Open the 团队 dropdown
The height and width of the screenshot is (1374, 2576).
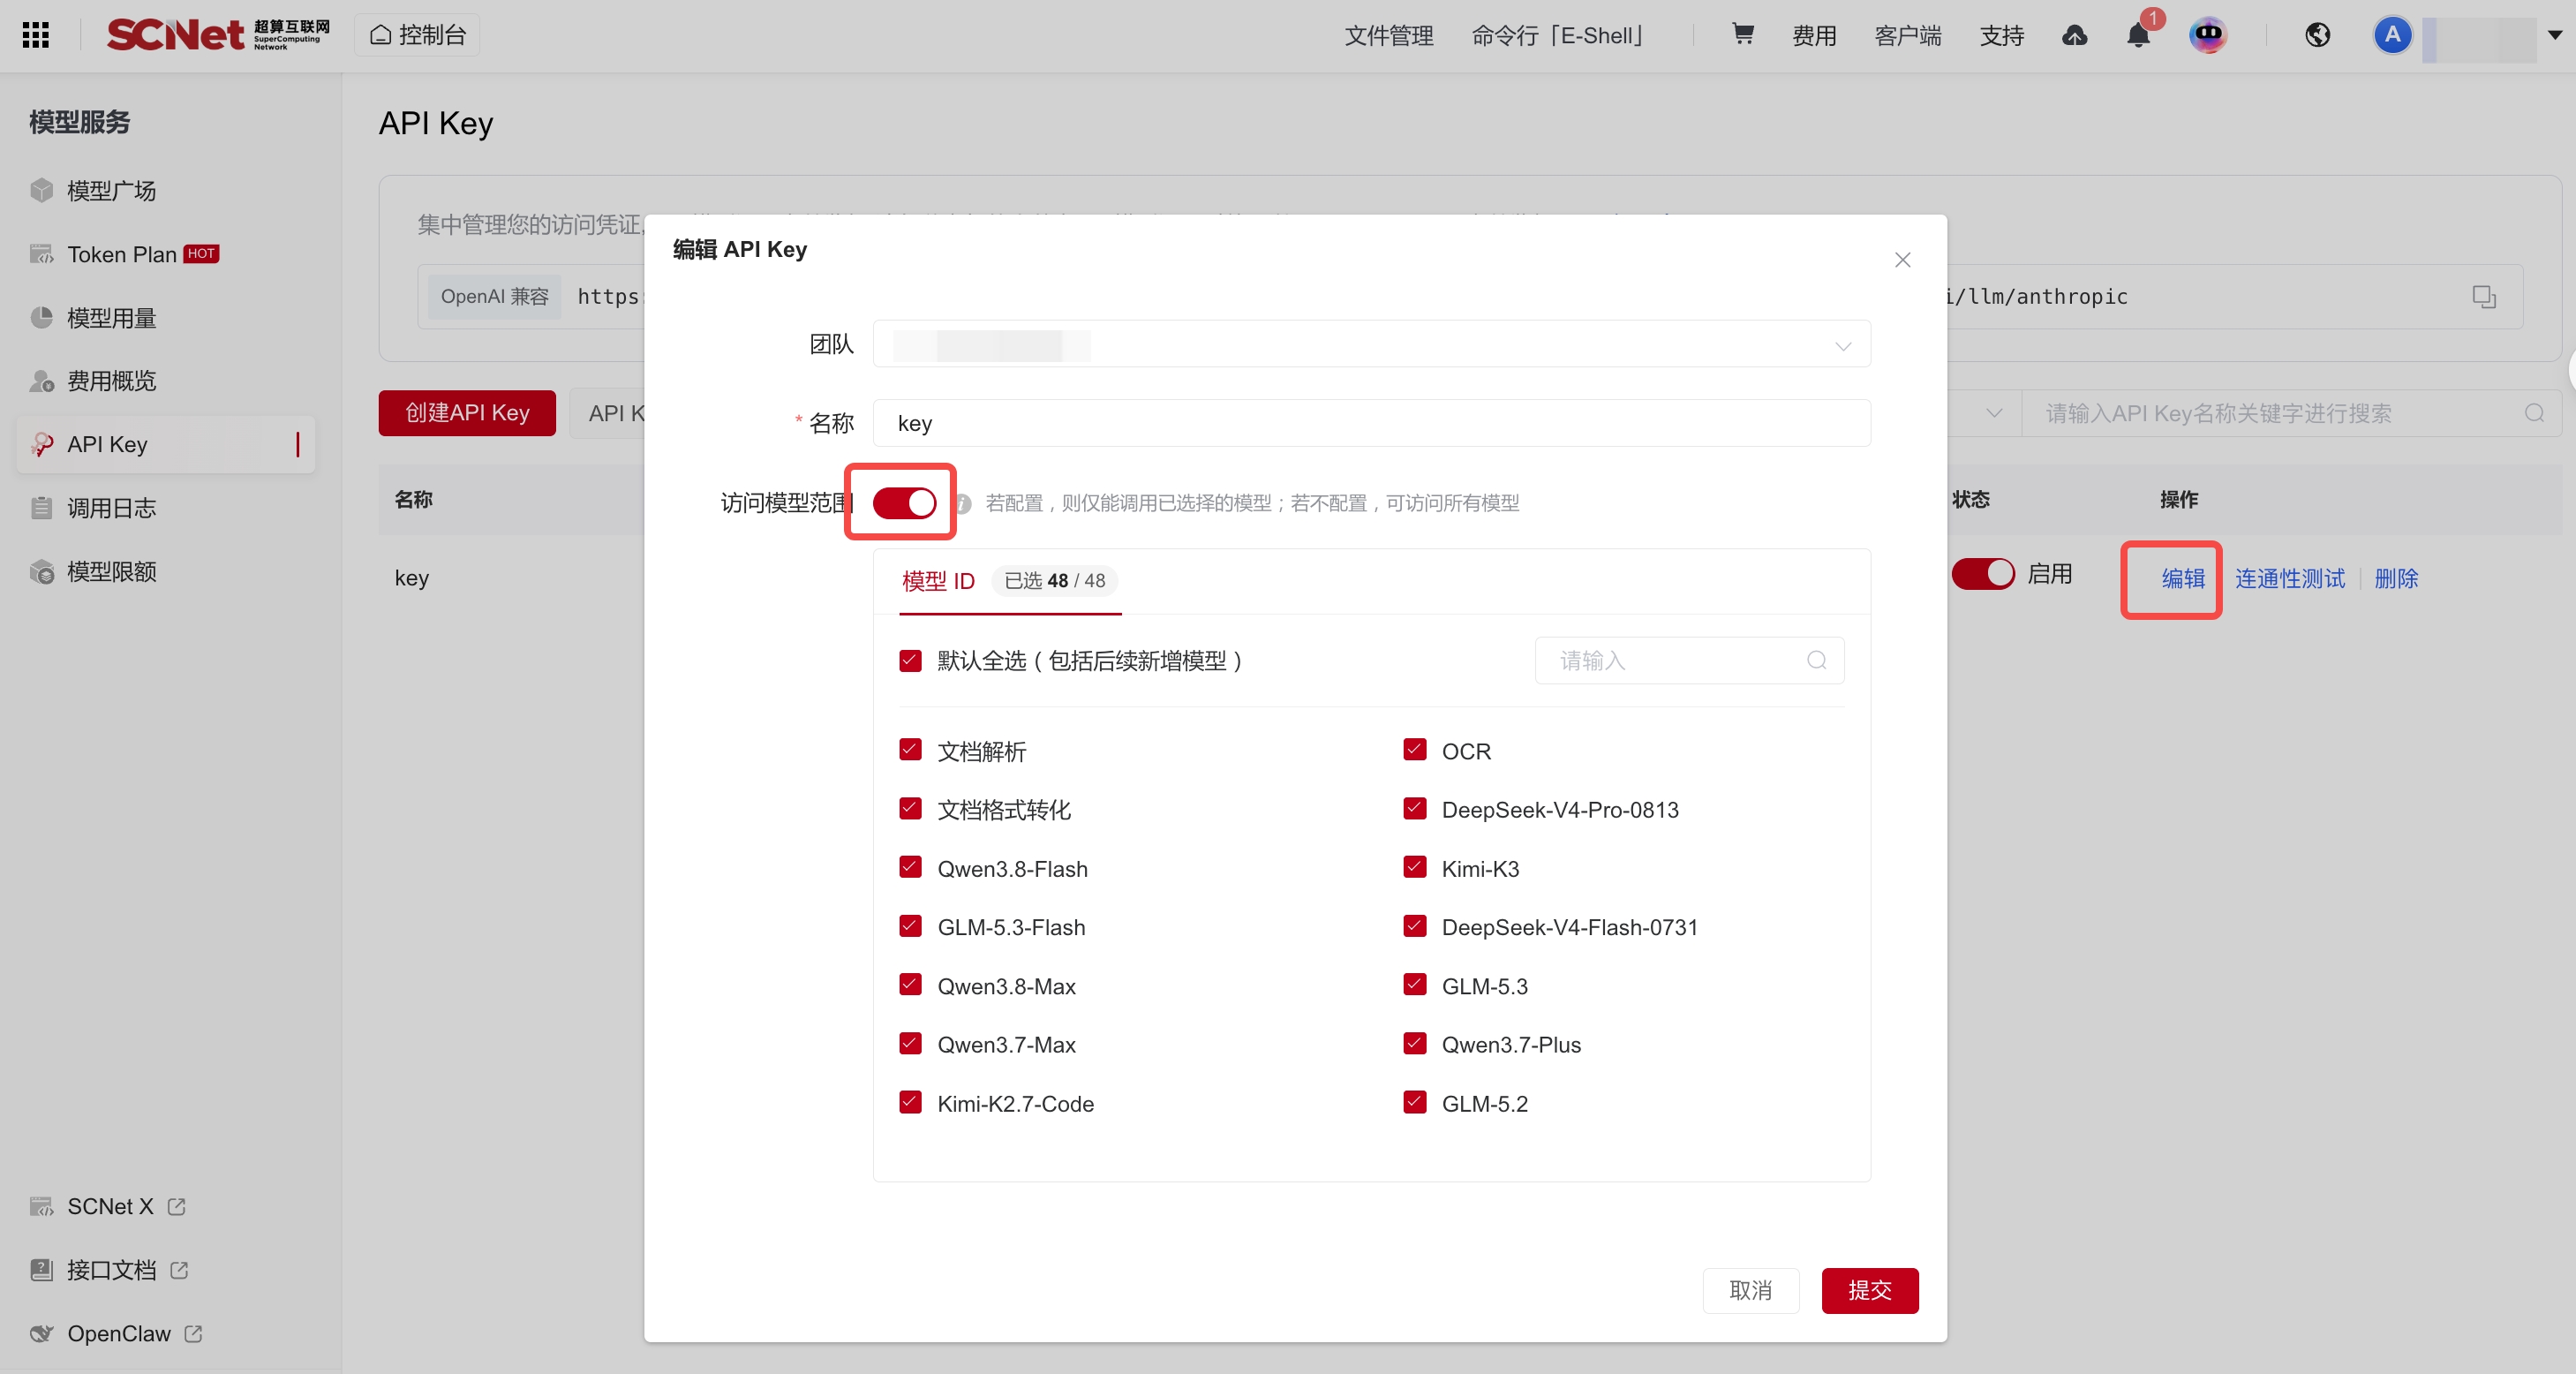point(1371,344)
